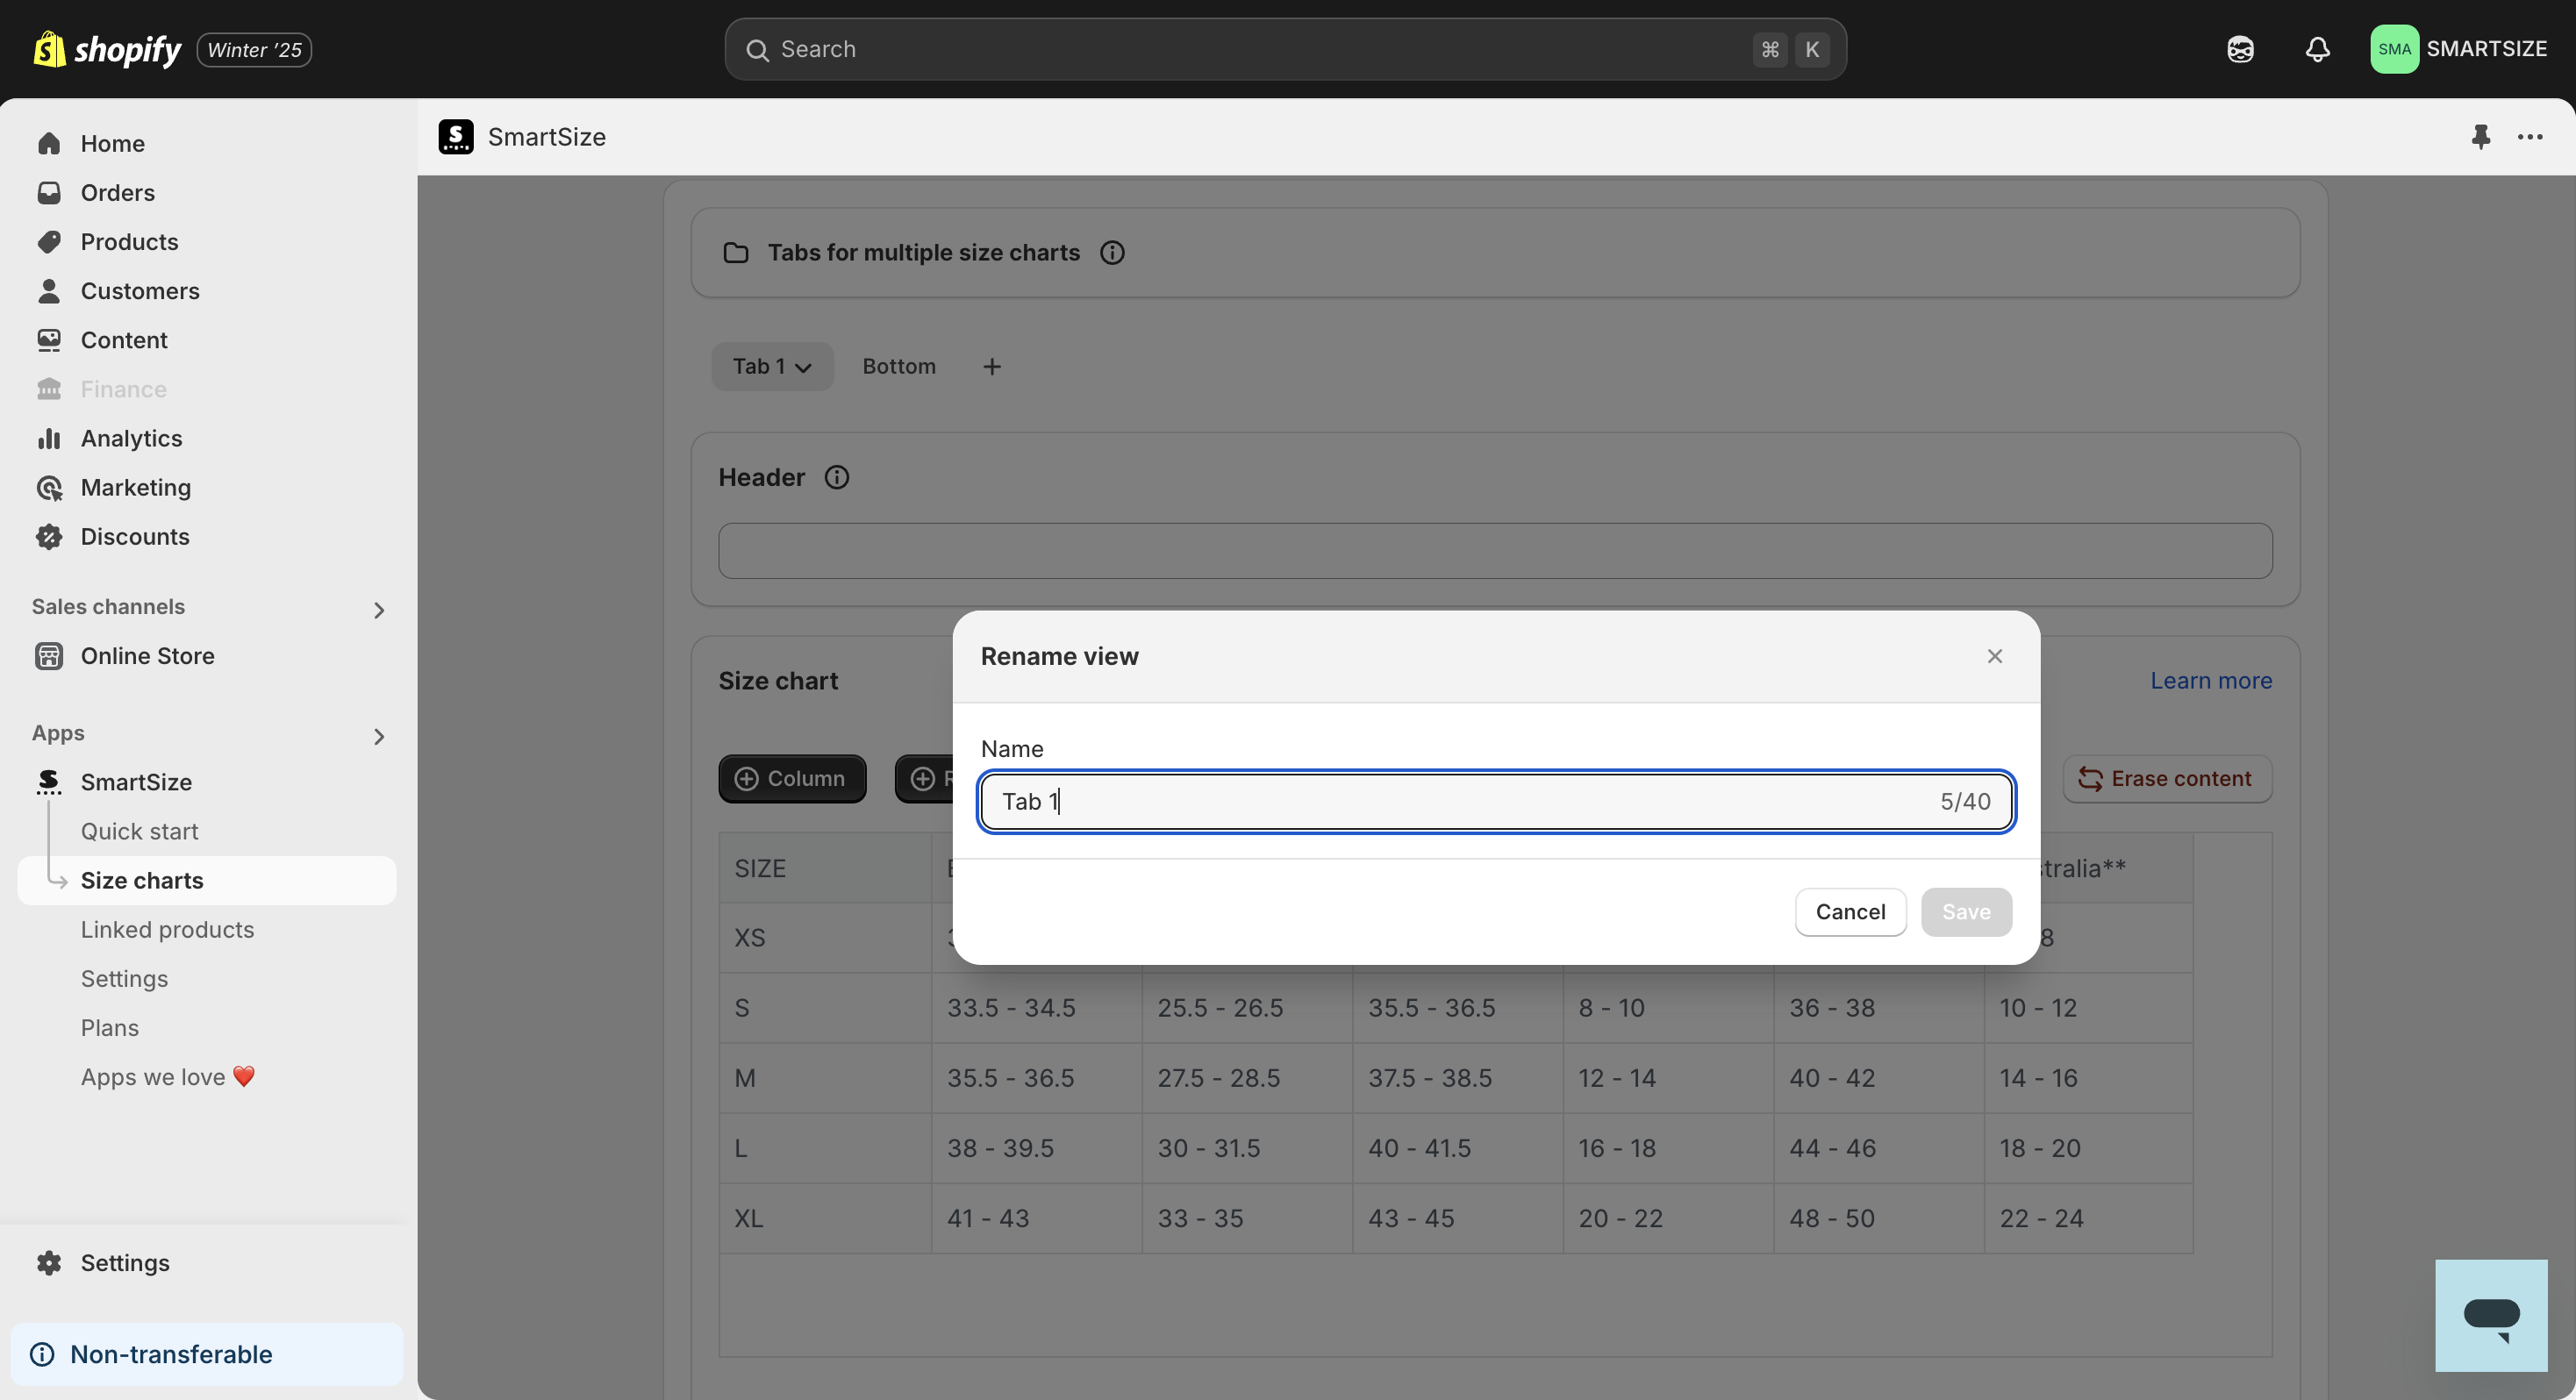The image size is (2576, 1400).
Task: Switch to the Bottom tab
Action: click(899, 367)
